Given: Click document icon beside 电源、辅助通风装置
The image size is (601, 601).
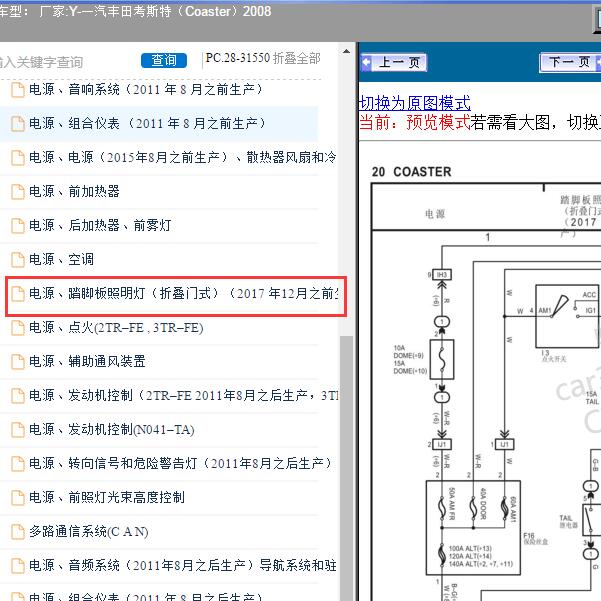Looking at the screenshot, I should pos(18,362).
